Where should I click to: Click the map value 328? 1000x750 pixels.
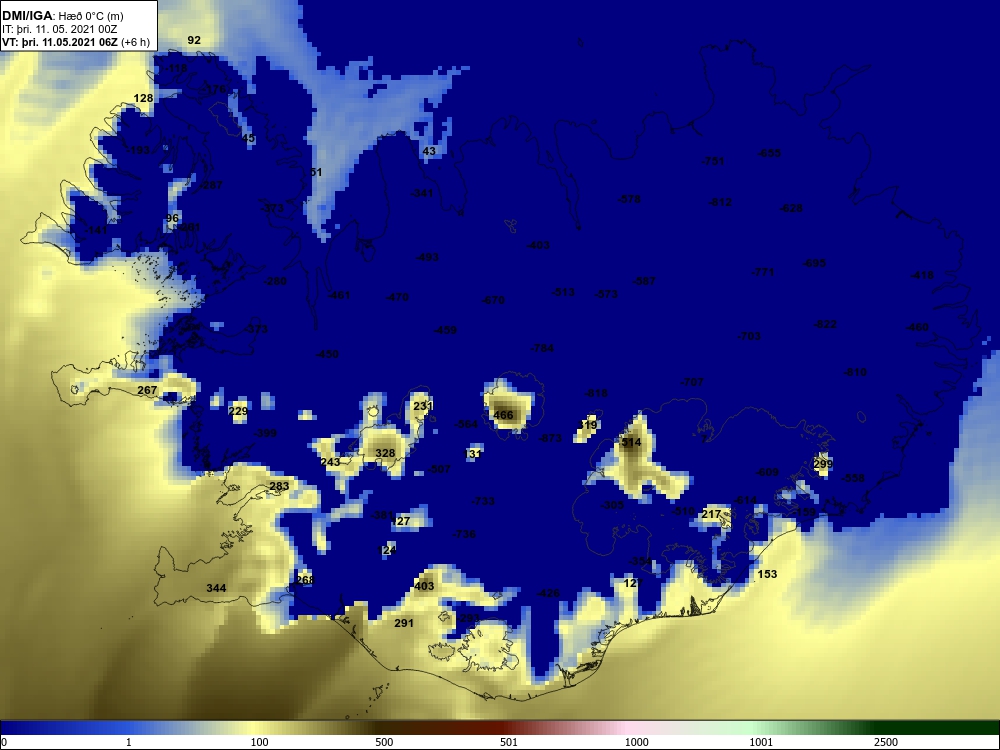(x=385, y=453)
